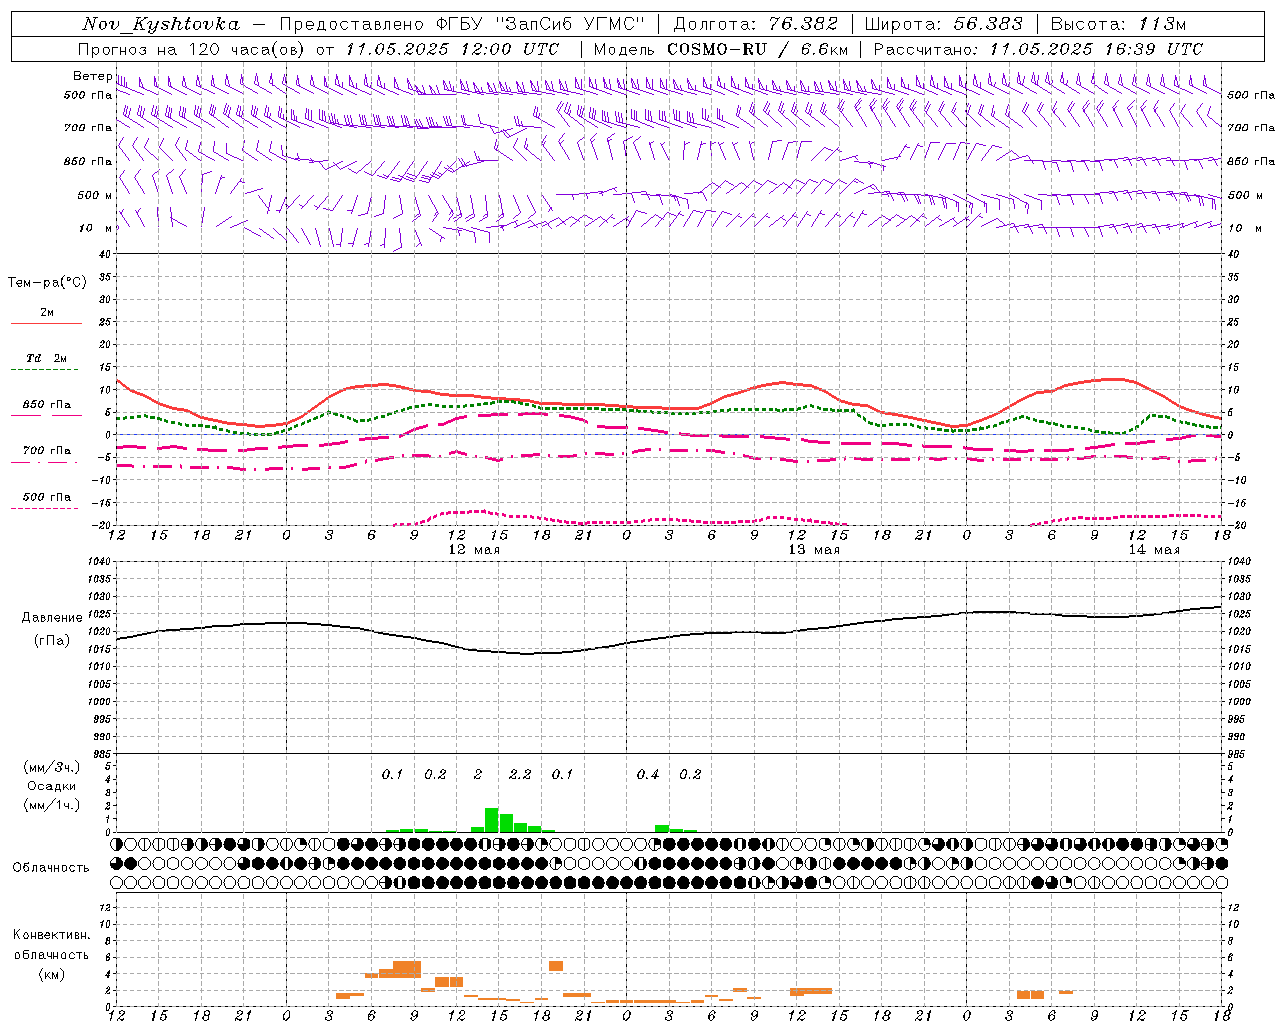Click the Ветер wind panel label
Screen dimensions: 1280x1024
click(x=92, y=76)
